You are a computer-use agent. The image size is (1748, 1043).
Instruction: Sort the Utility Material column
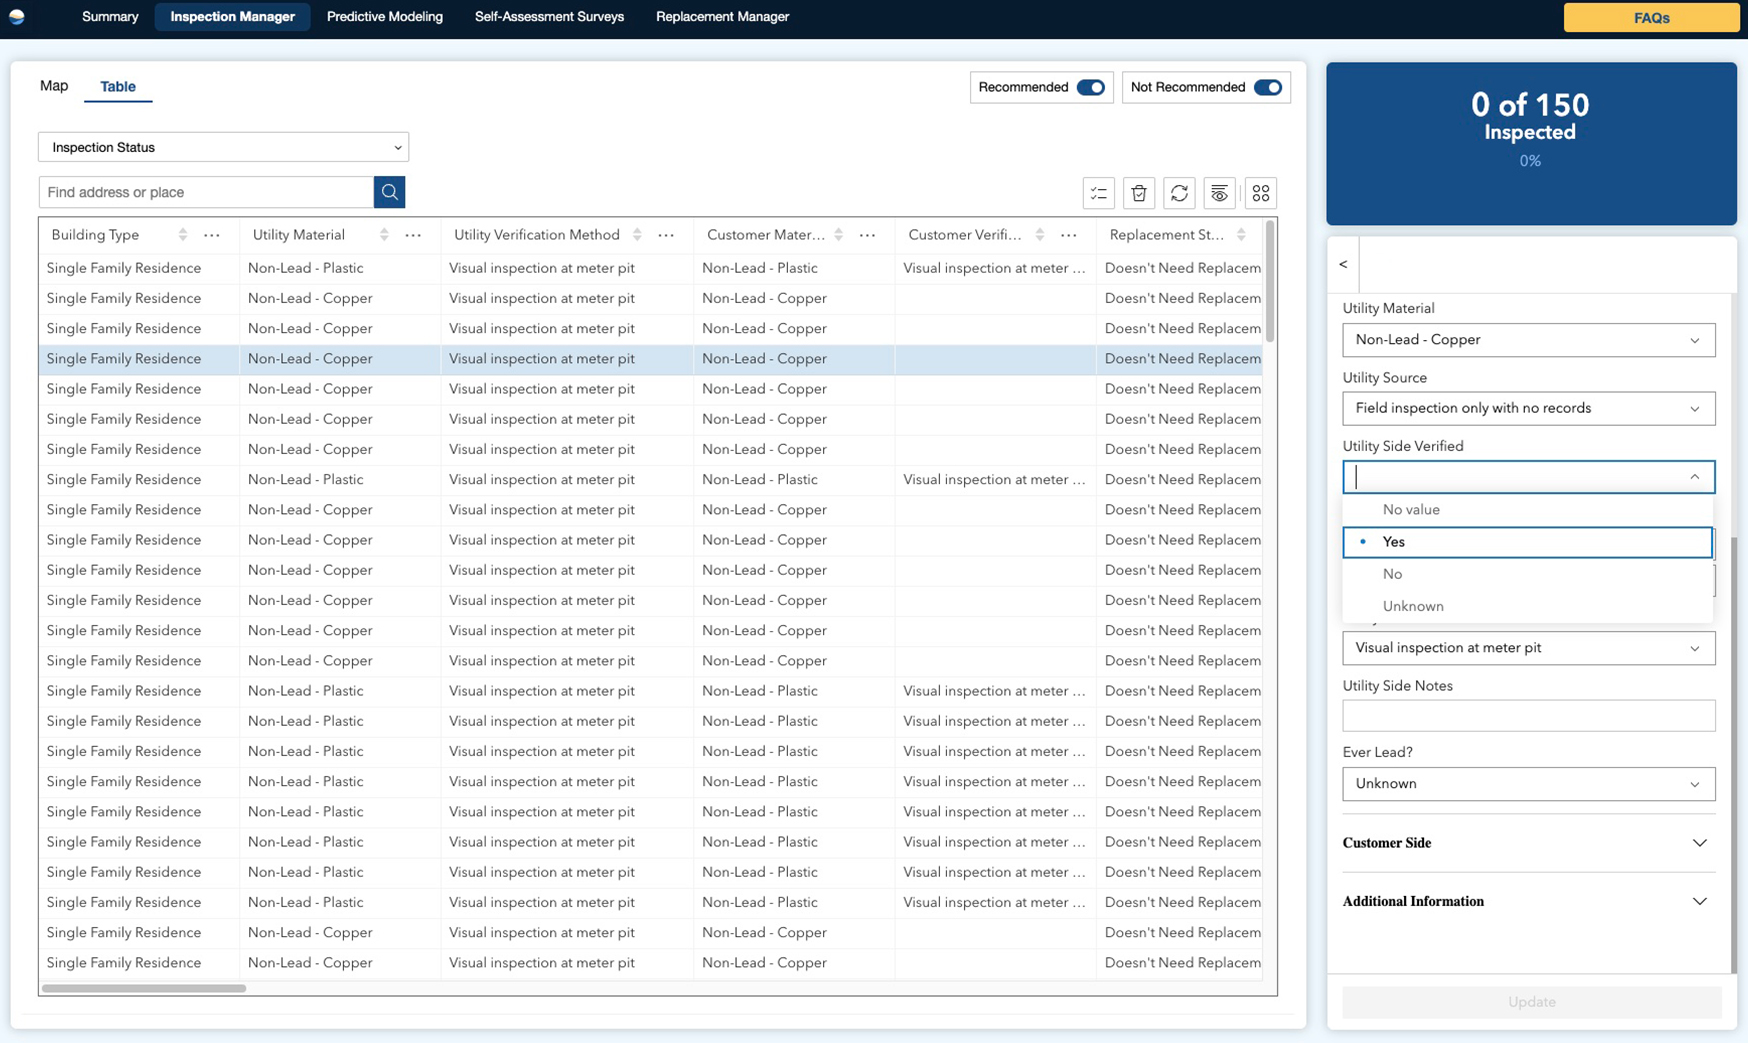(x=383, y=234)
